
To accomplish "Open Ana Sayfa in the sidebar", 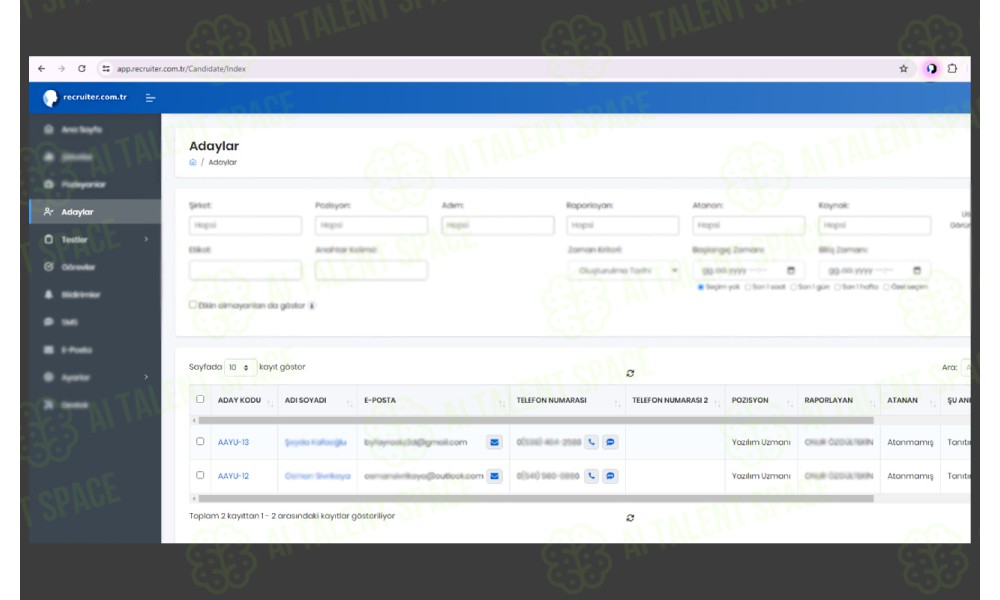I will pos(81,129).
